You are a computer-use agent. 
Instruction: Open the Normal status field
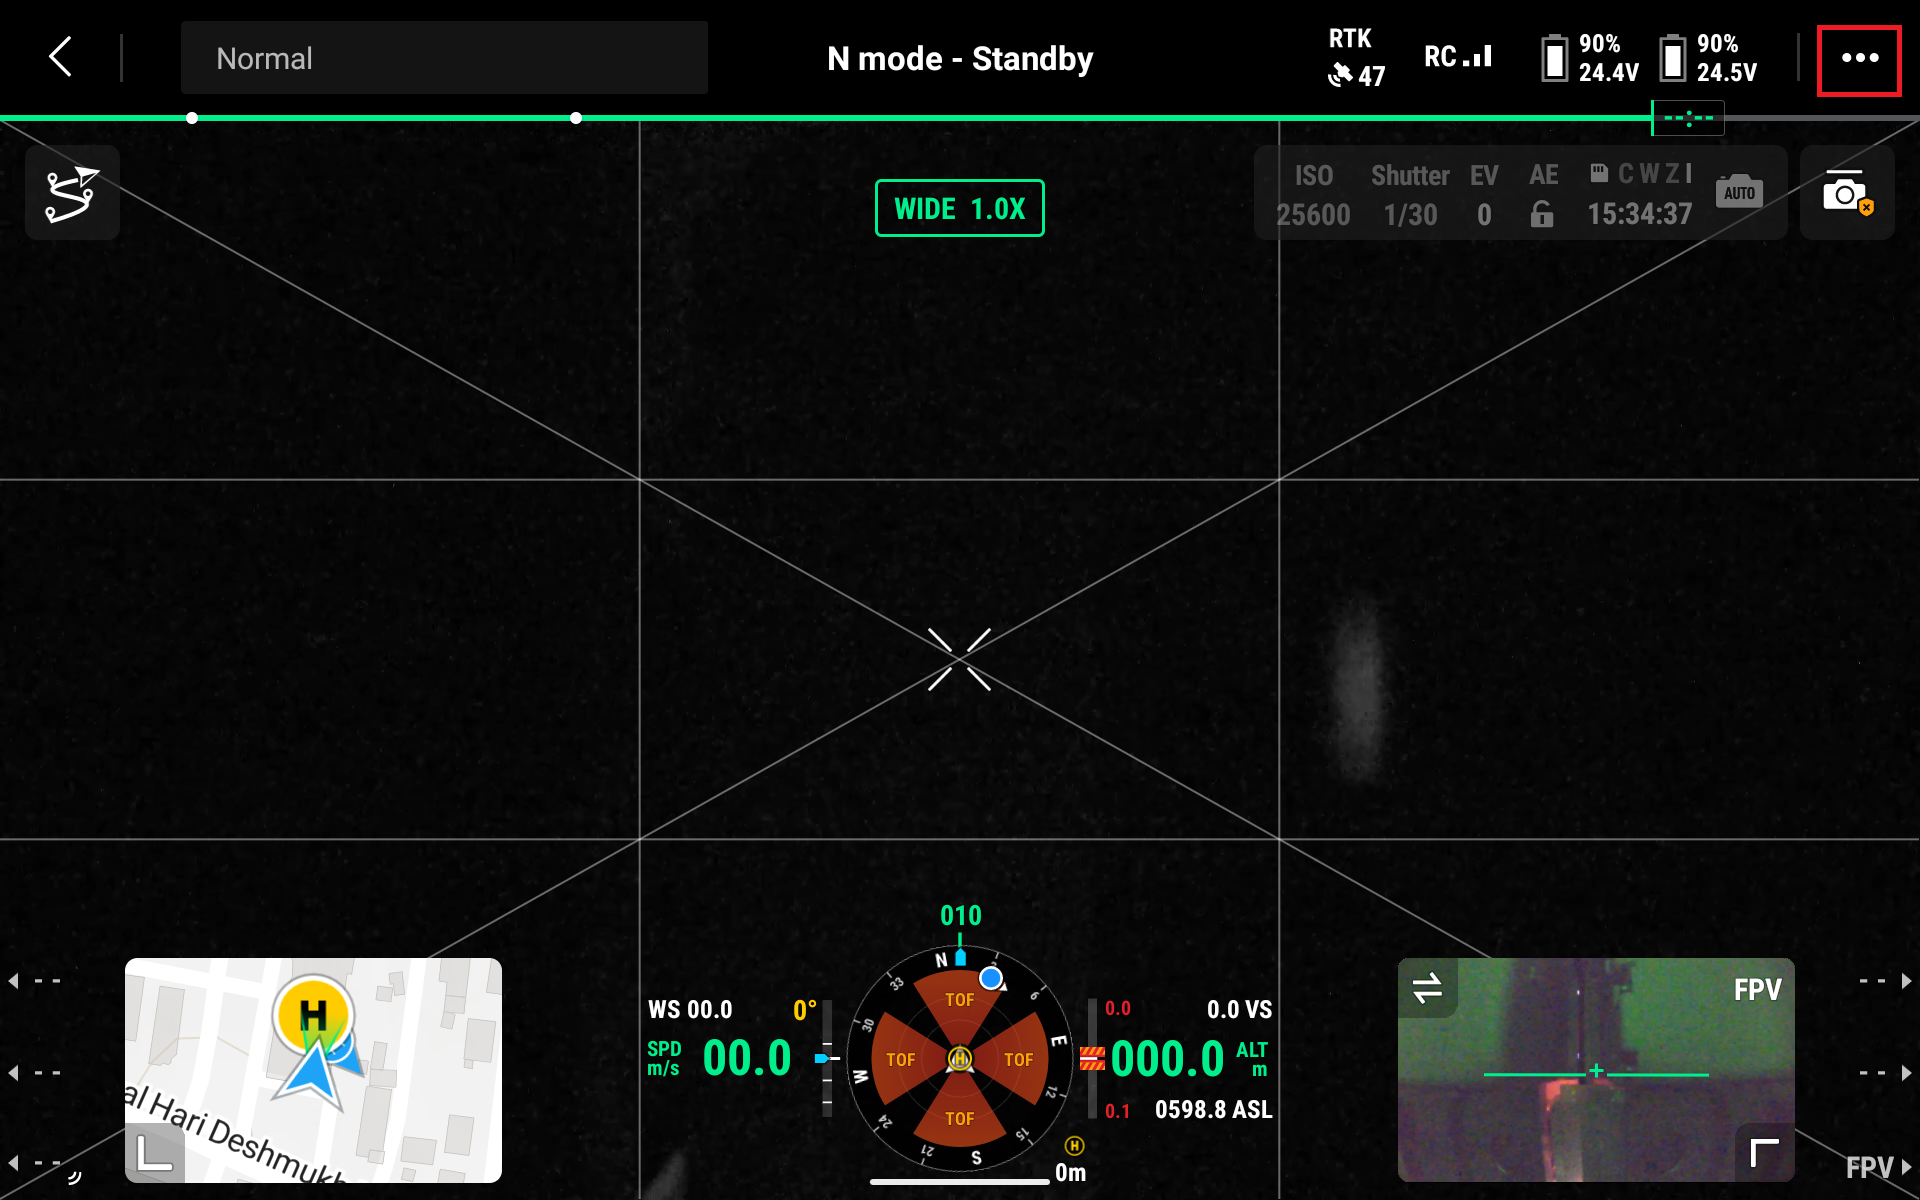pyautogui.click(x=444, y=58)
